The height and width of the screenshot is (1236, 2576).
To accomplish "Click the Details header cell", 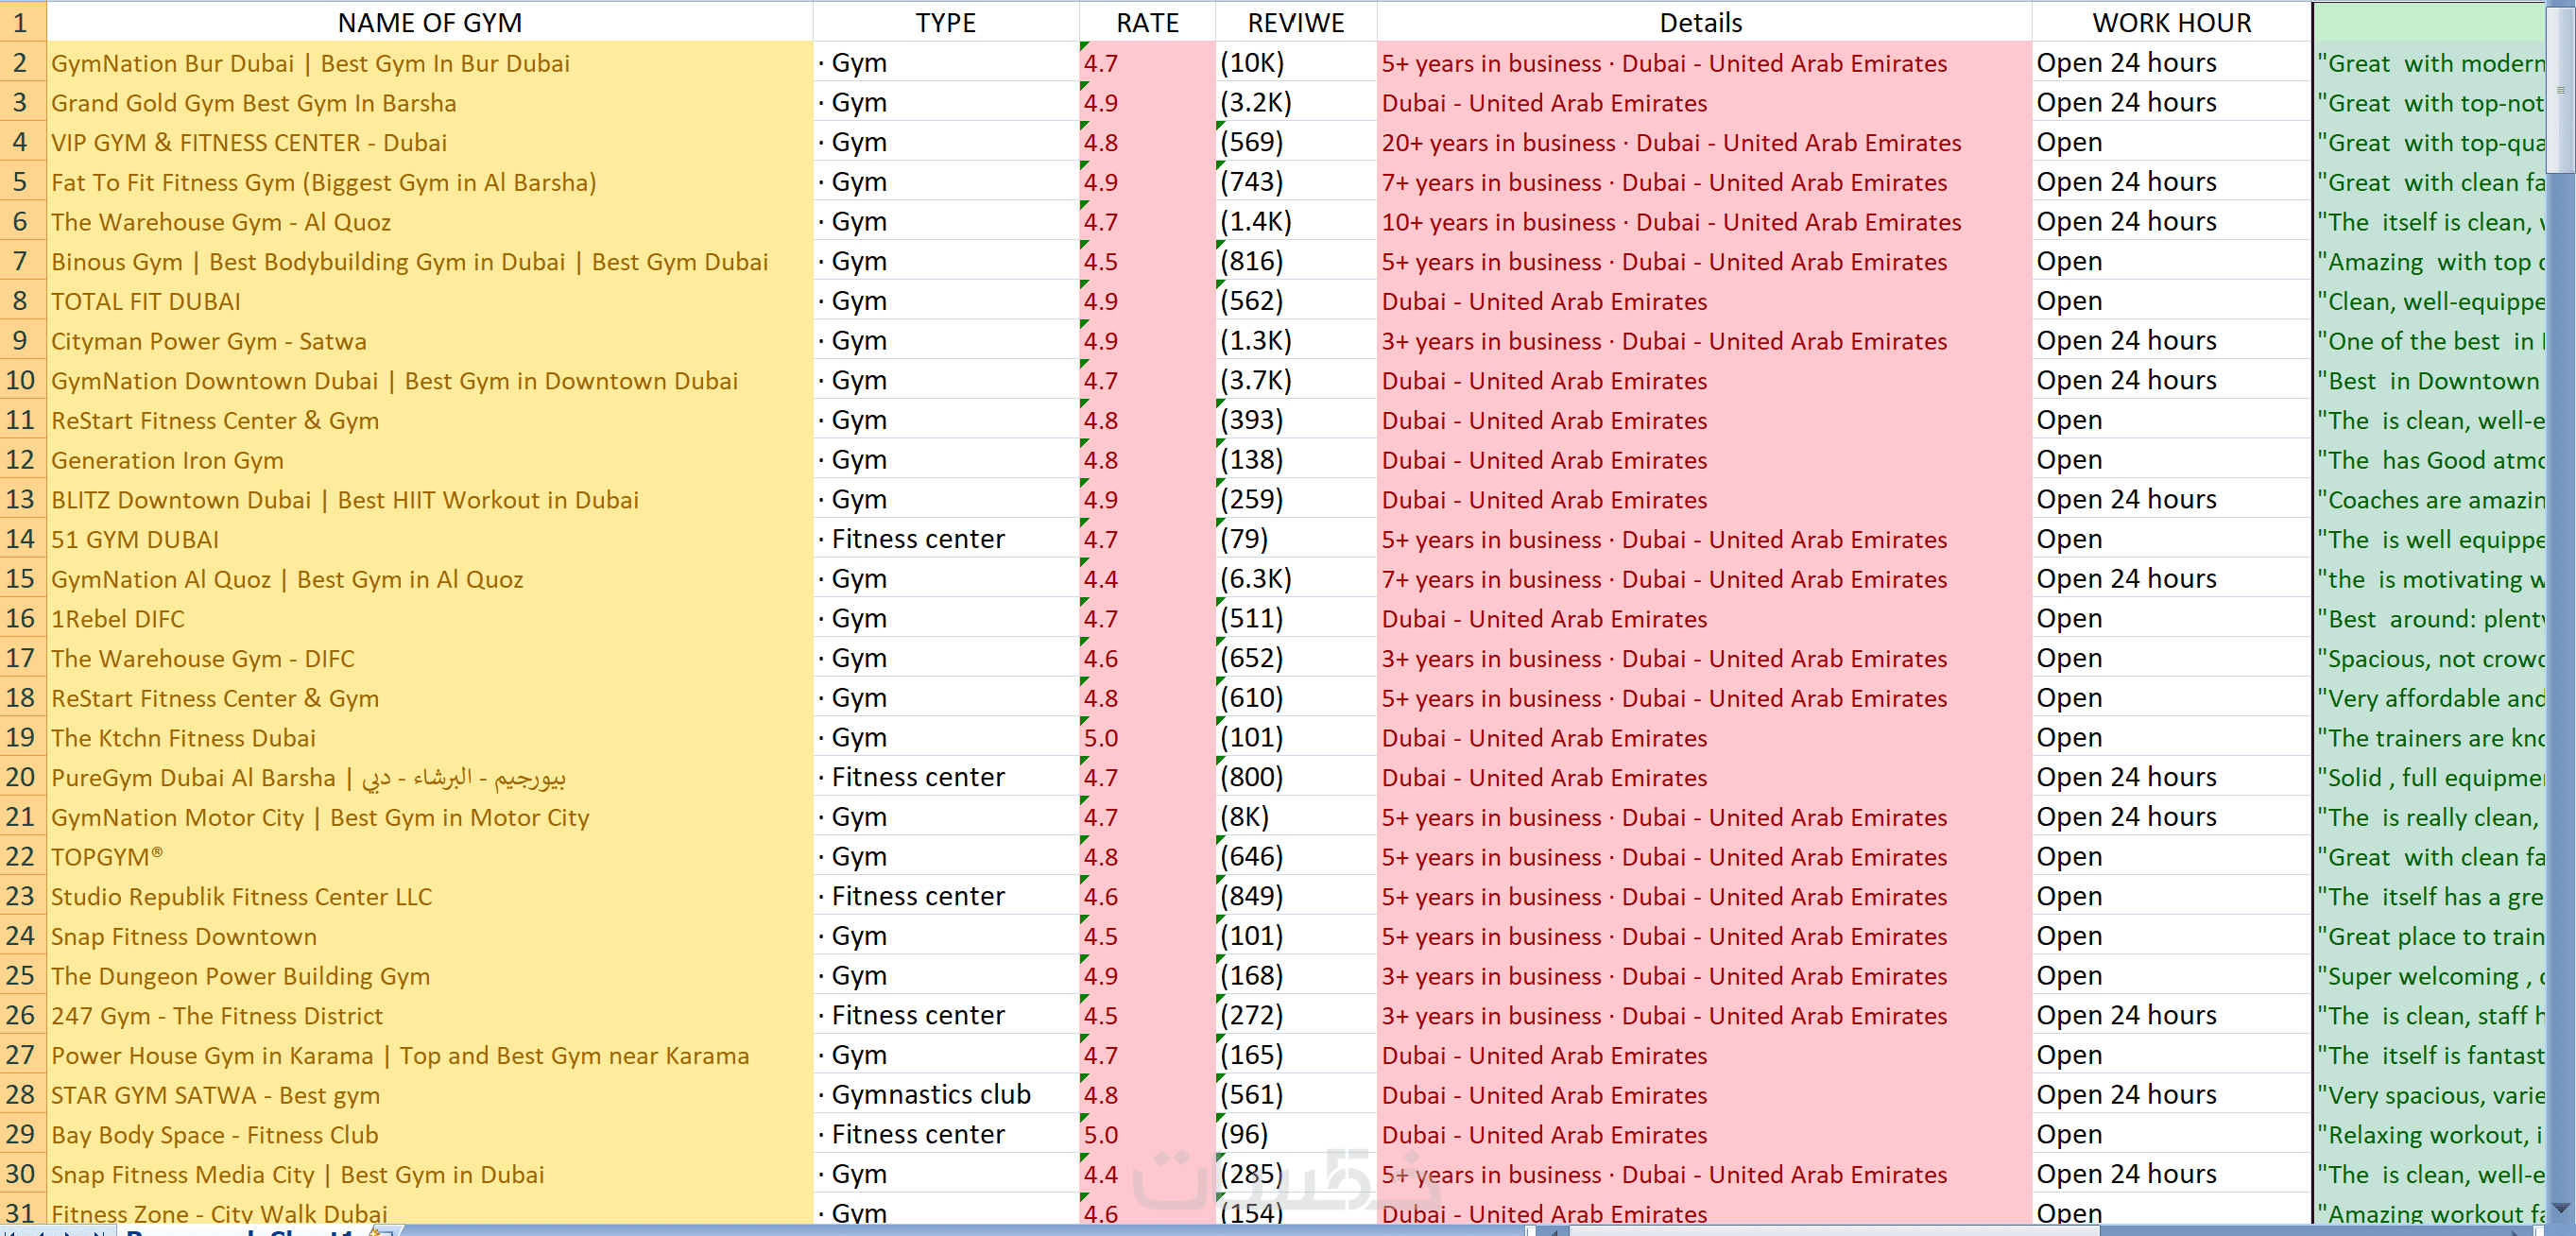I will [1701, 22].
